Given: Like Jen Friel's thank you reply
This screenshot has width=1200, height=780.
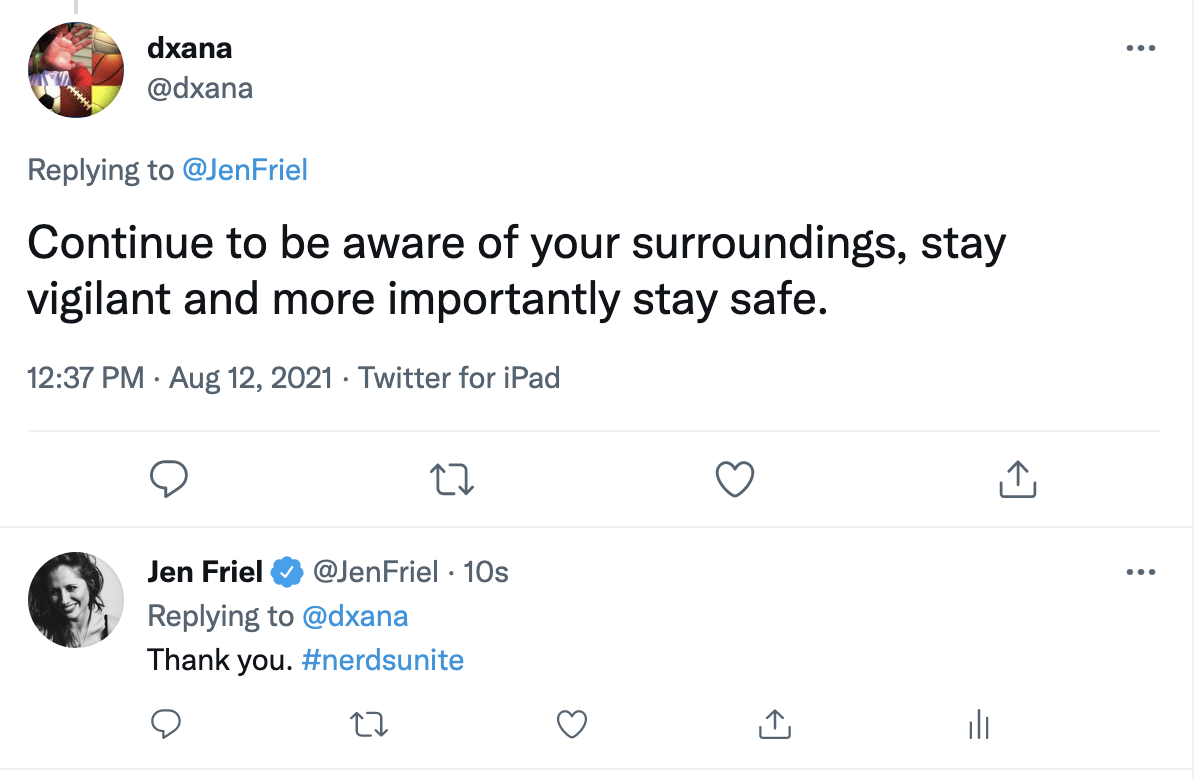Looking at the screenshot, I should click(x=571, y=723).
